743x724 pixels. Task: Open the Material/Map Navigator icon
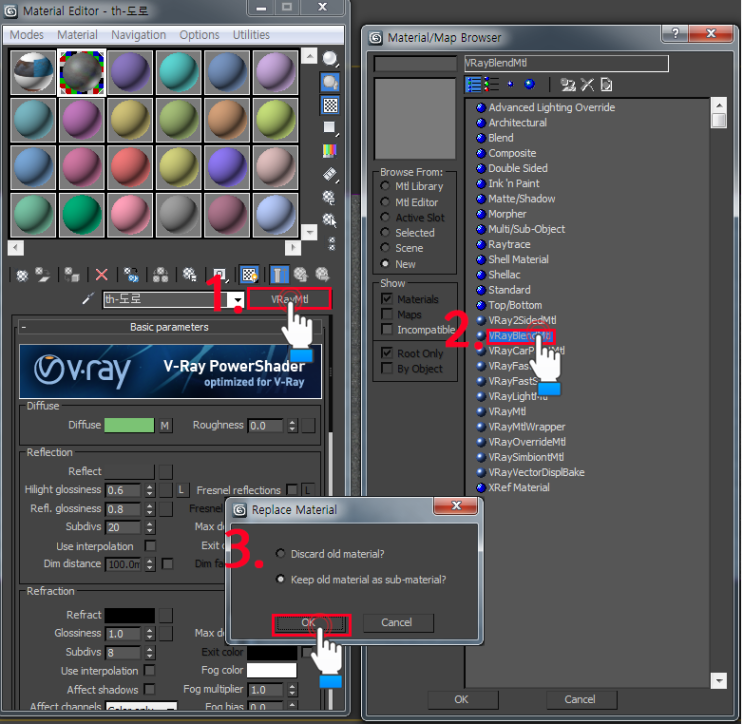pyautogui.click(x=332, y=244)
